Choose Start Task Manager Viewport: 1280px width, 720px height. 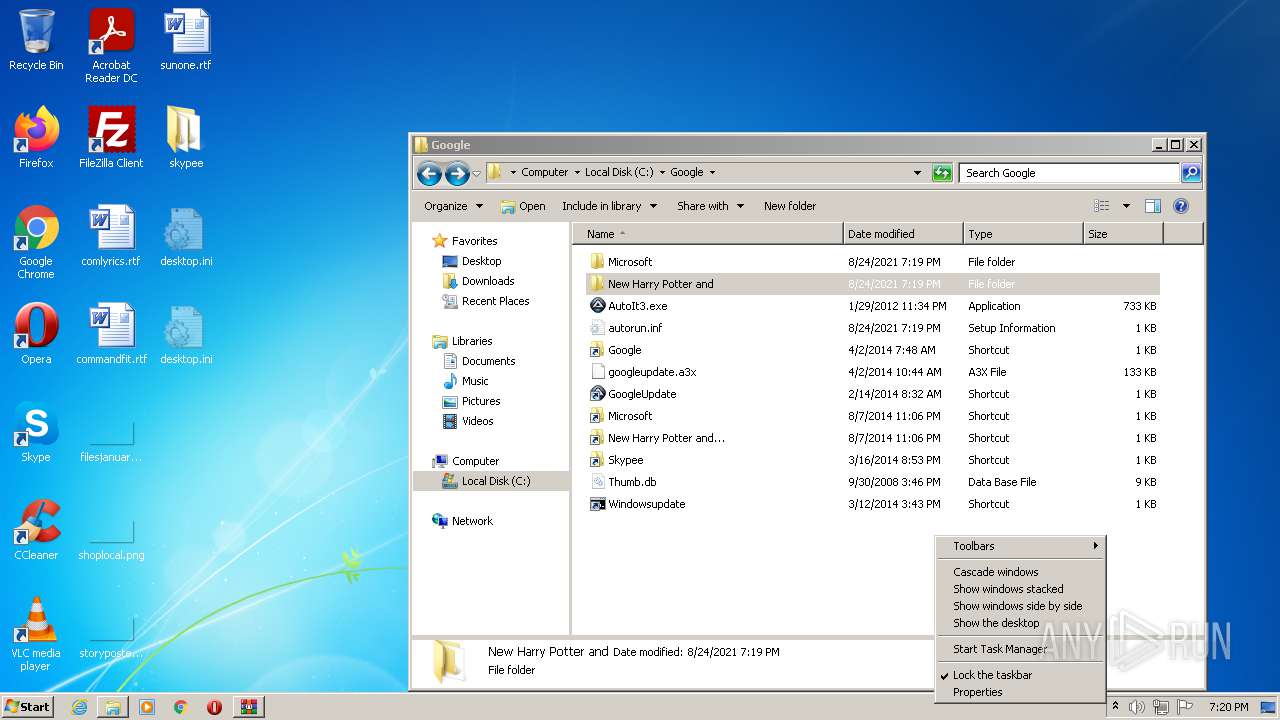(1020, 649)
